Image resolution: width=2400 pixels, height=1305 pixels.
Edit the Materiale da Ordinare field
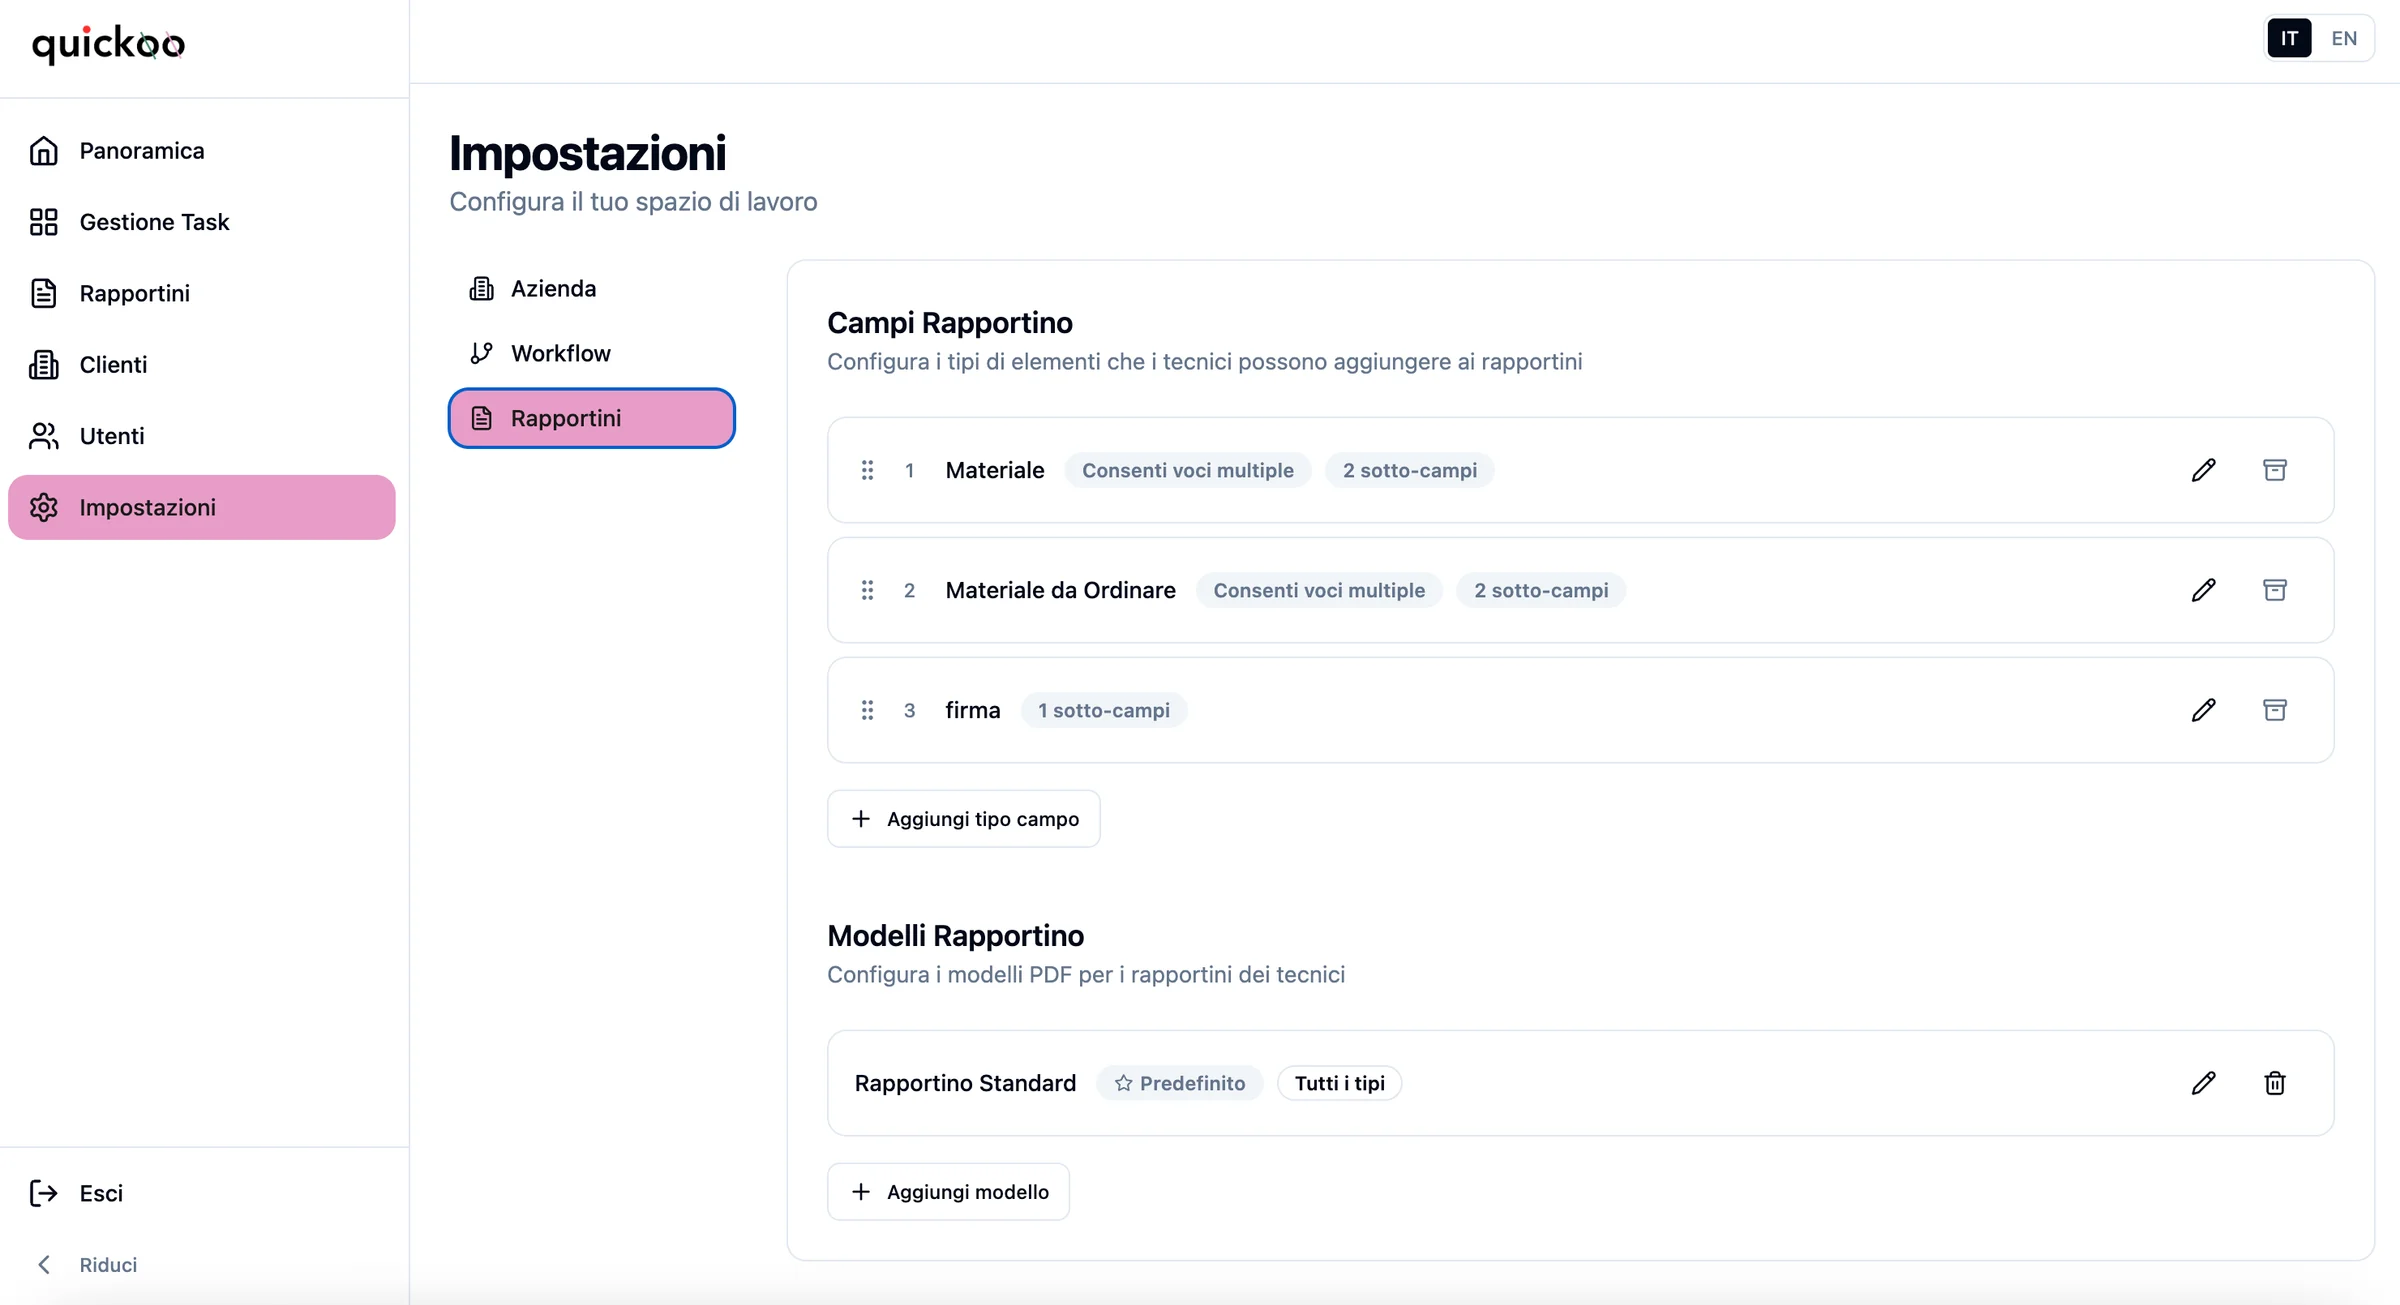[x=2203, y=590]
